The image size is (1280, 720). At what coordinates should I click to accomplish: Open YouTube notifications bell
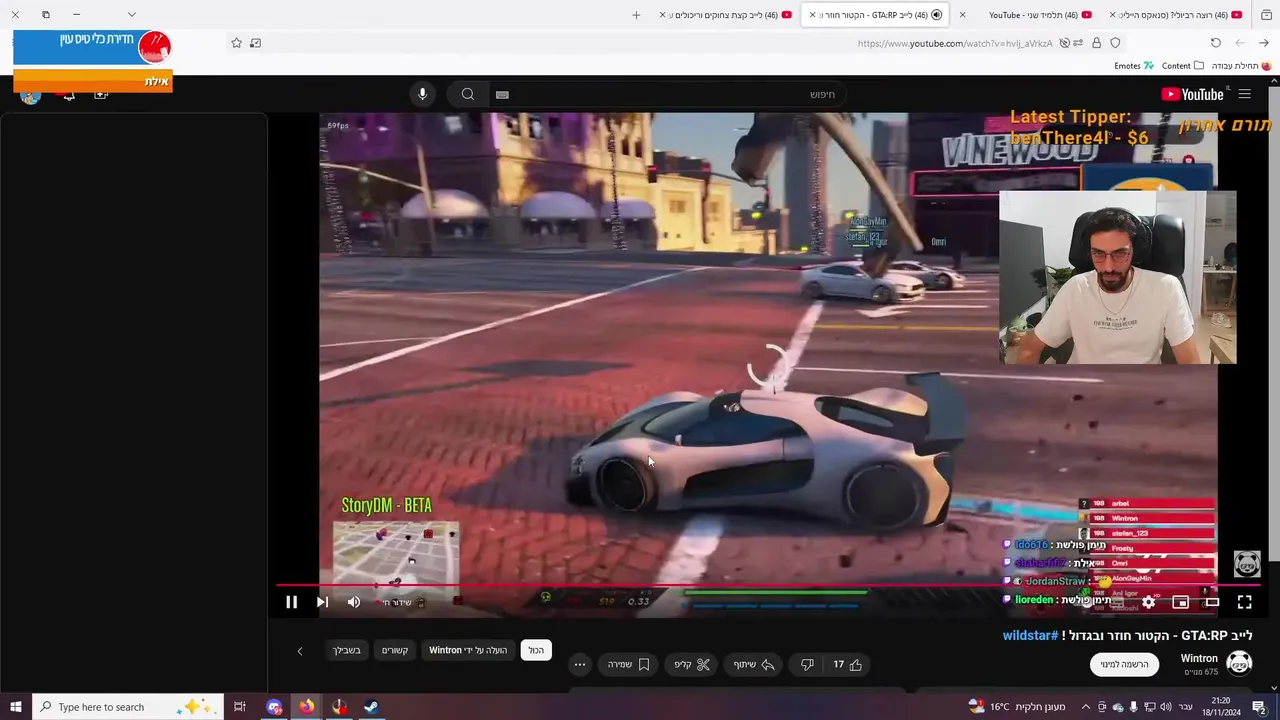tap(68, 95)
